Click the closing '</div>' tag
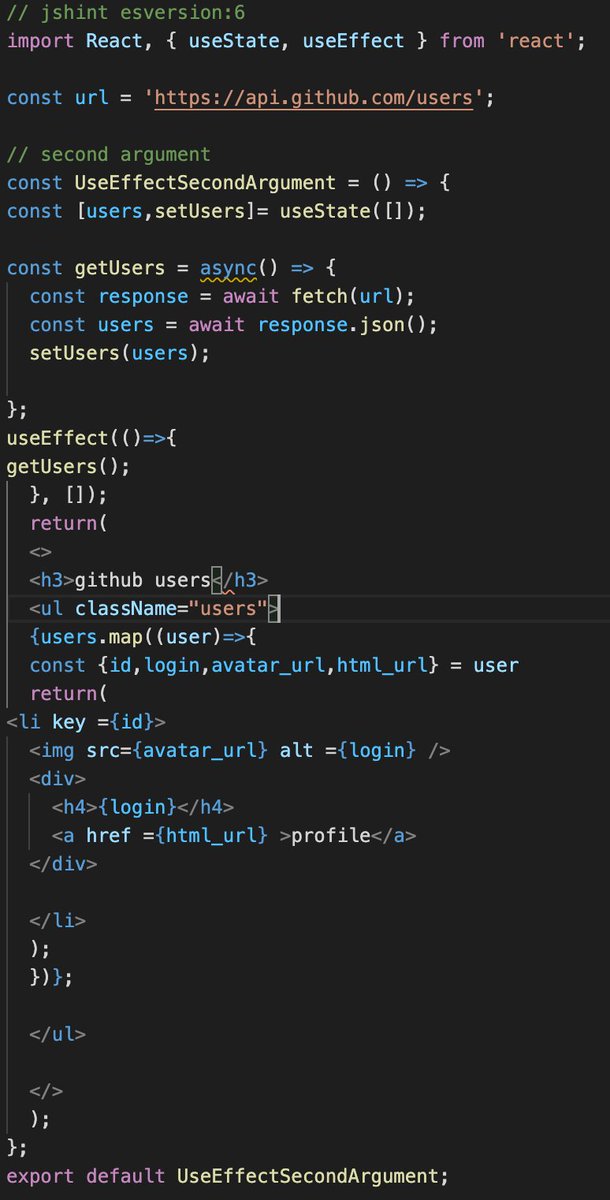The image size is (610, 1200). pyautogui.click(x=64, y=863)
